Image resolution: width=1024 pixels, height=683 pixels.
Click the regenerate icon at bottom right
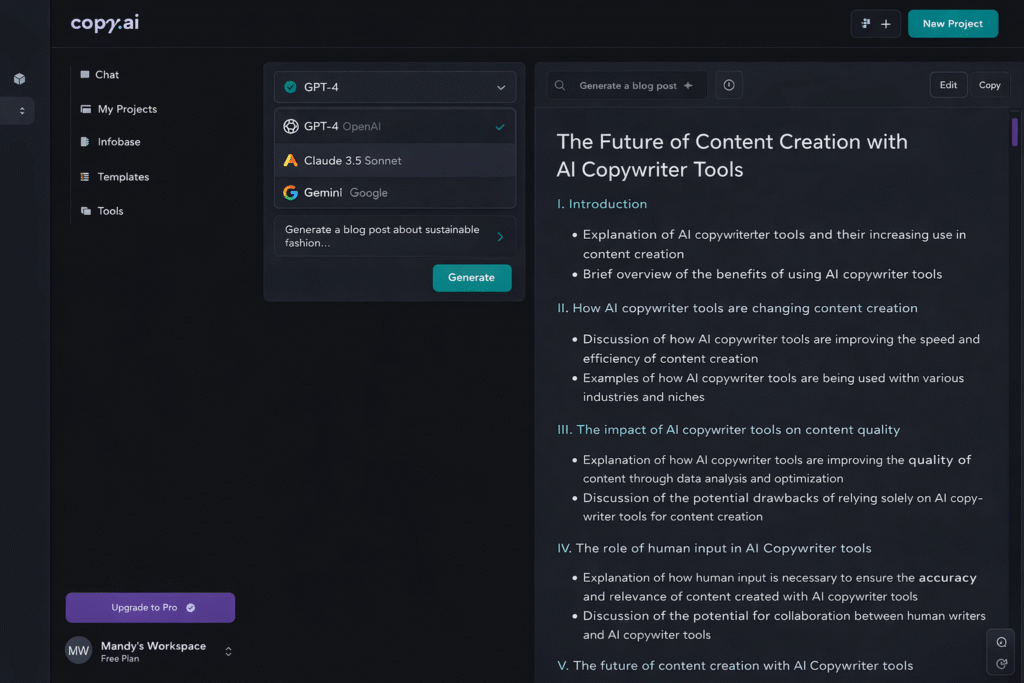tap(1001, 663)
